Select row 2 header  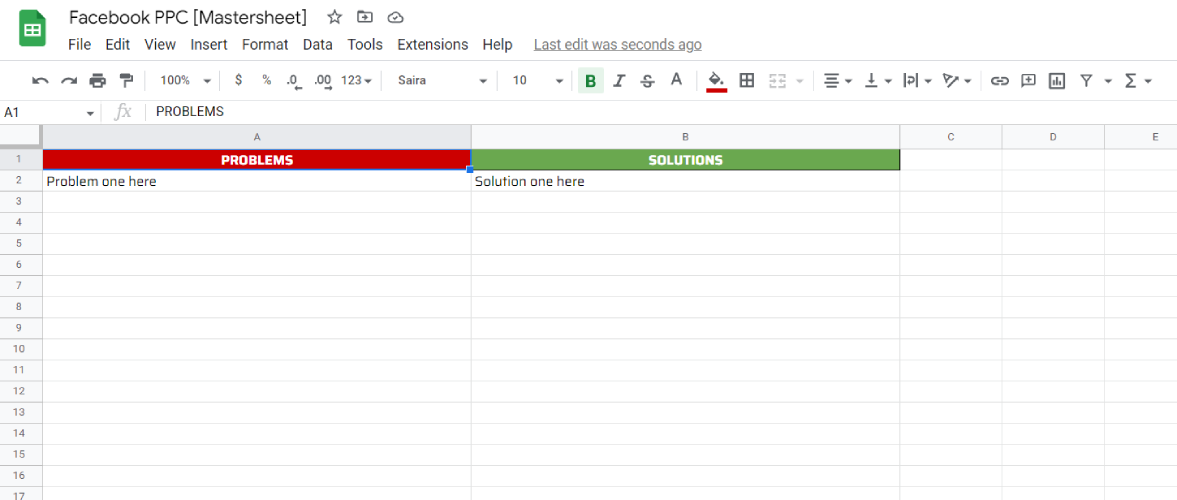point(21,181)
